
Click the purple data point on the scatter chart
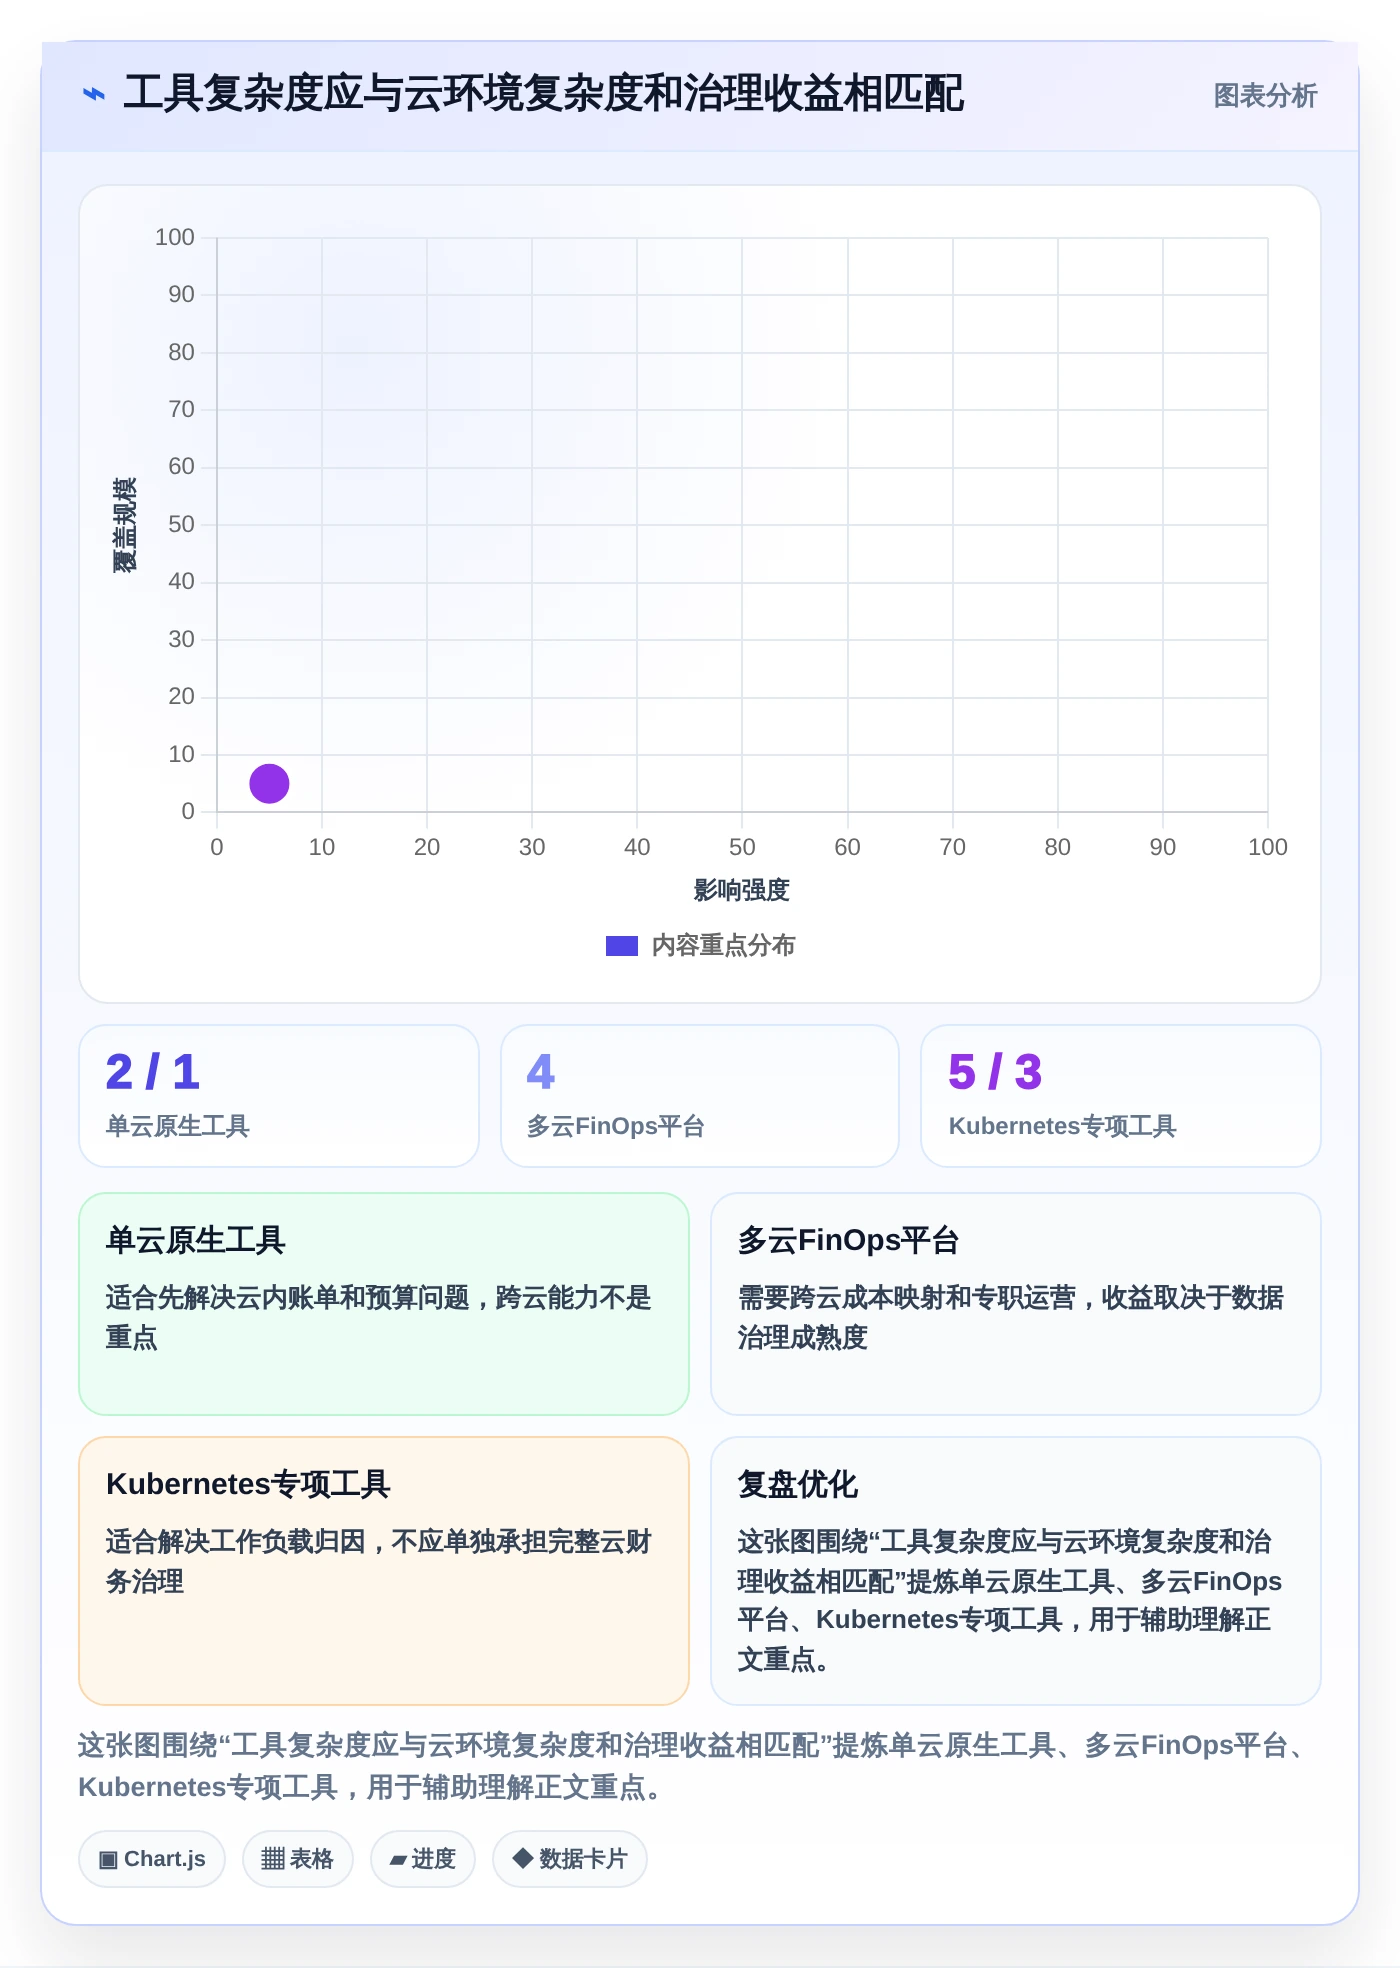[269, 783]
